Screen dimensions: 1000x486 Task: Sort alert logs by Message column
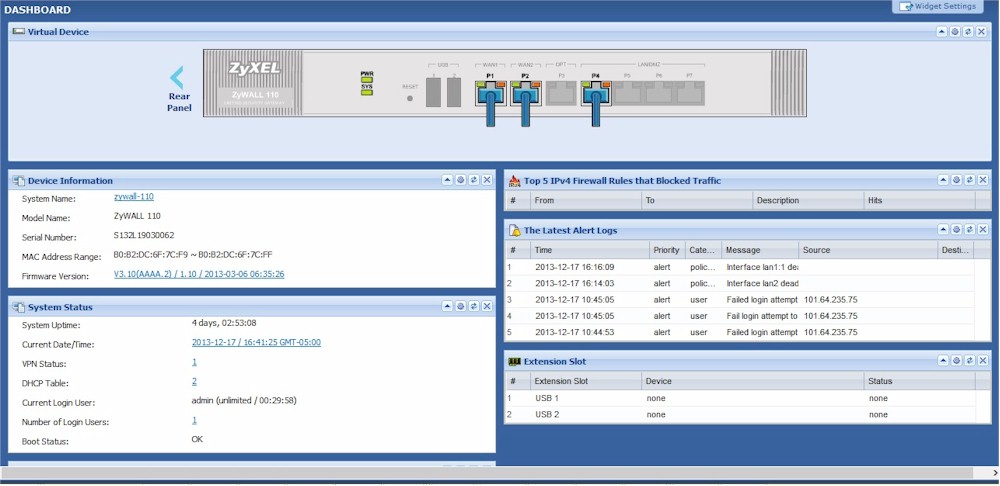coord(760,250)
